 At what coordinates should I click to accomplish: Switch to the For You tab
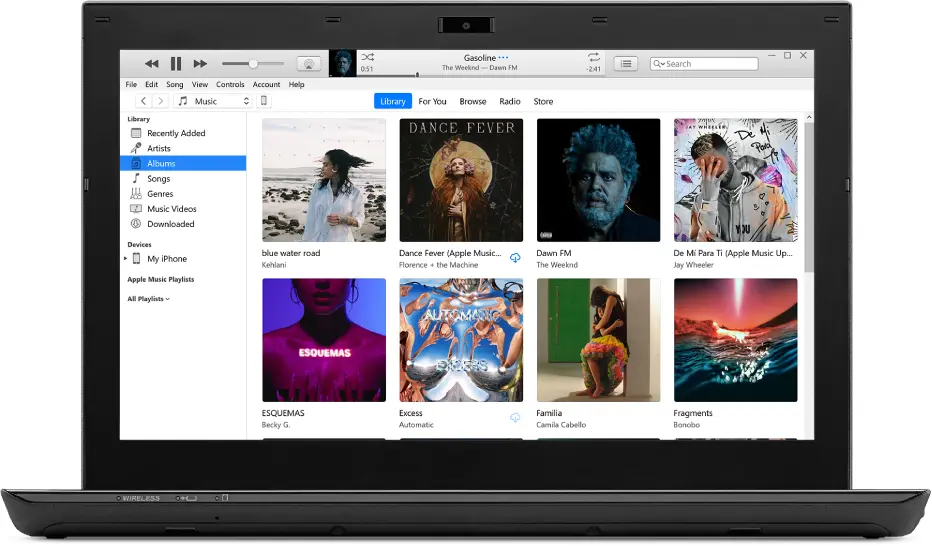click(432, 102)
